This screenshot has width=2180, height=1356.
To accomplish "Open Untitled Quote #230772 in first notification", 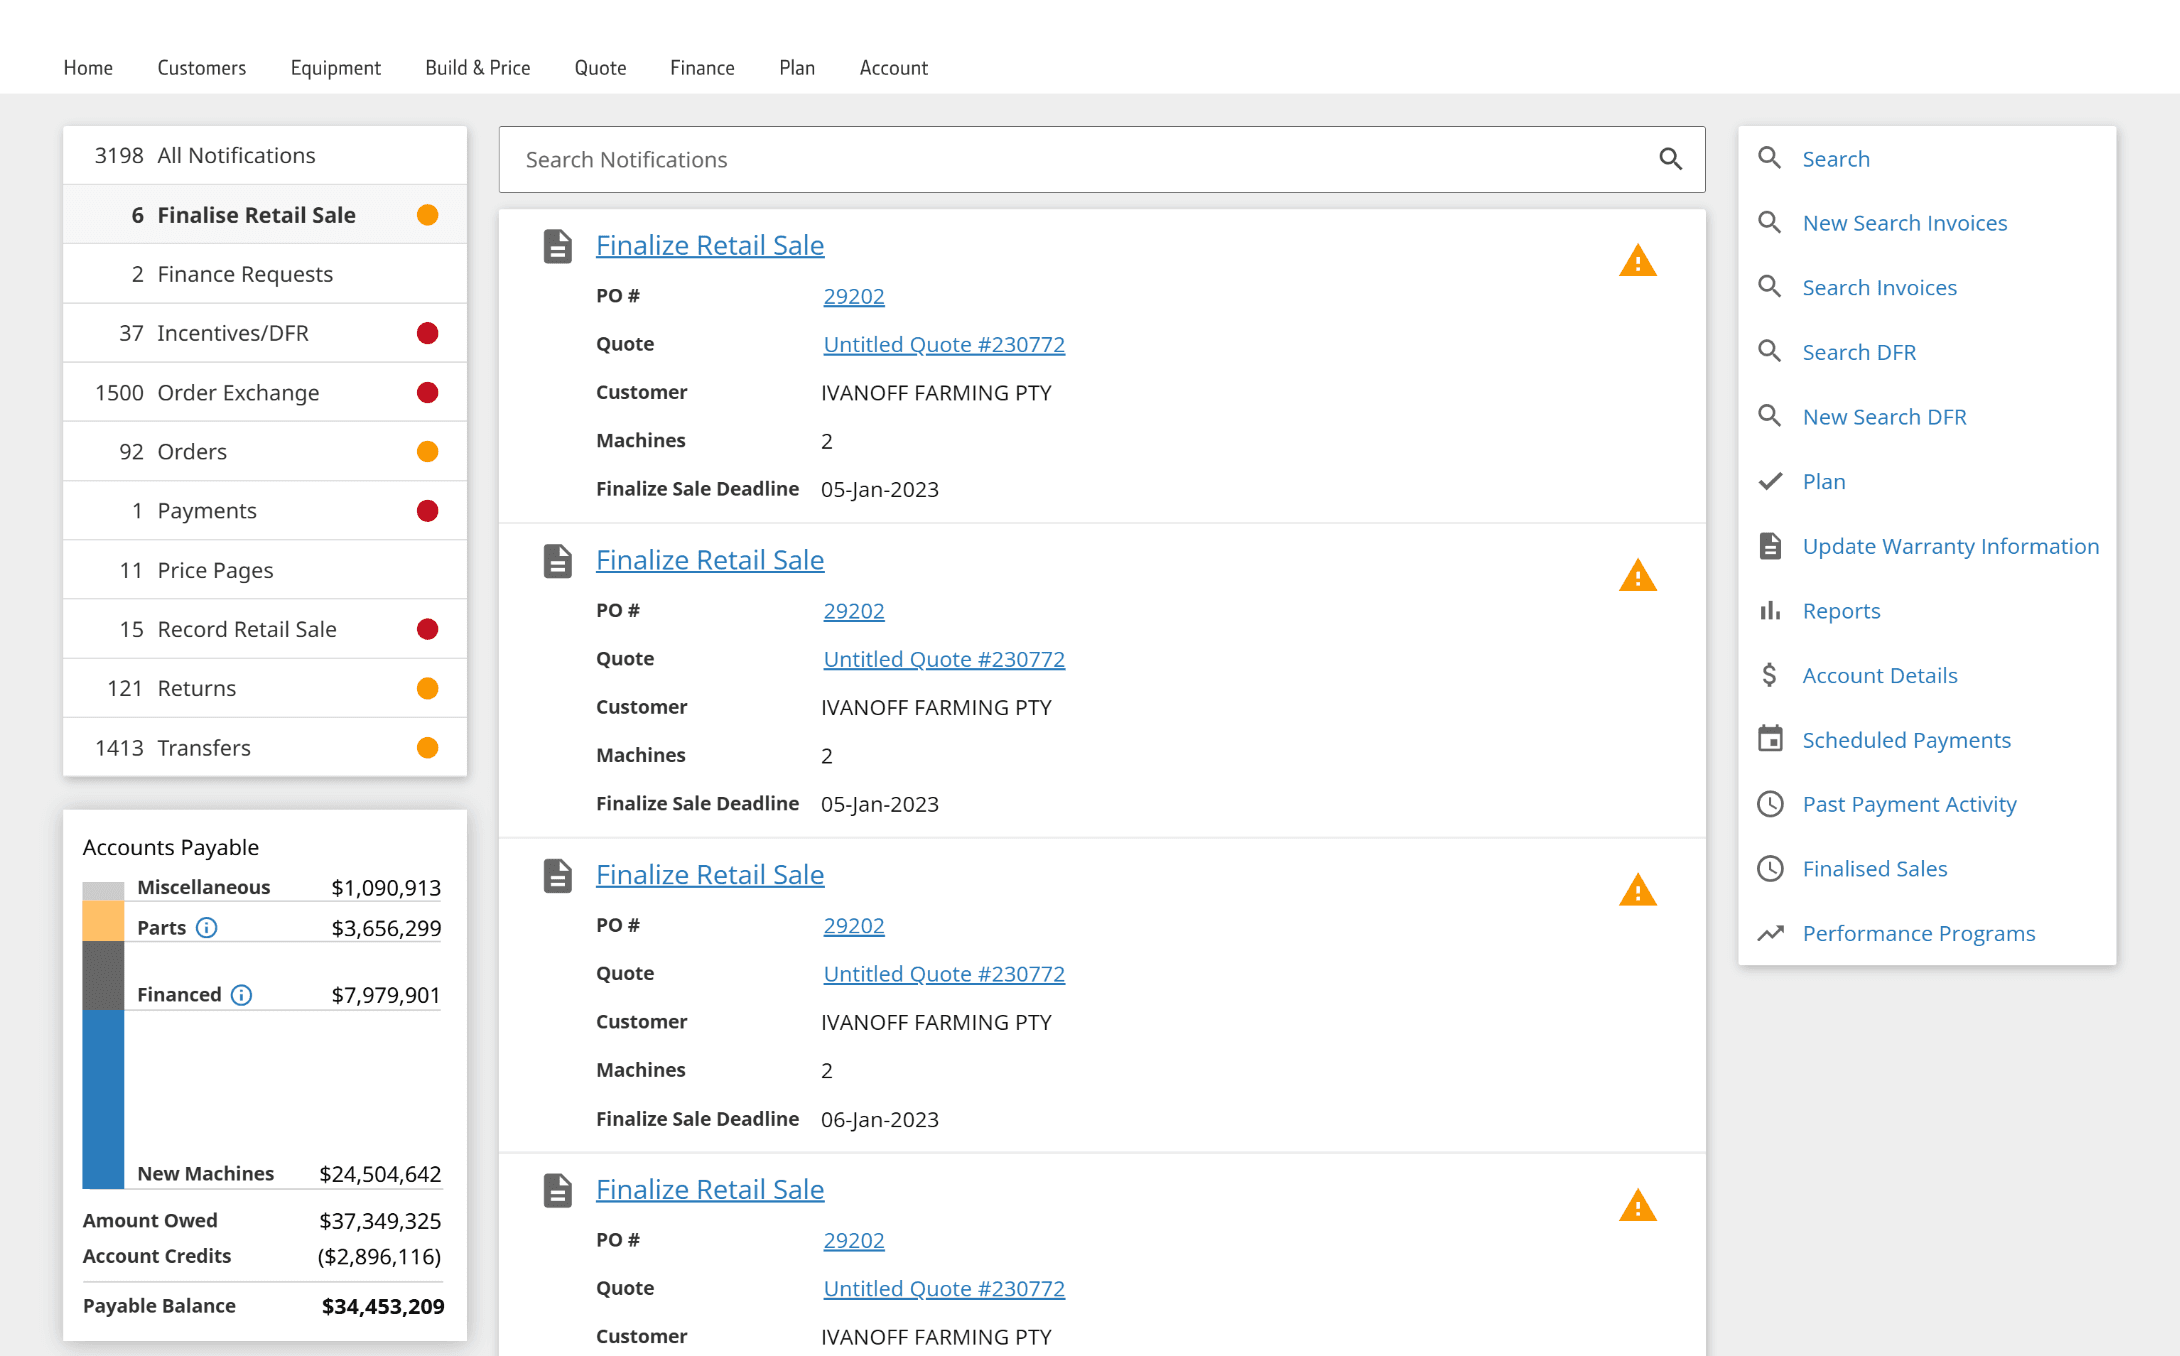I will (943, 344).
